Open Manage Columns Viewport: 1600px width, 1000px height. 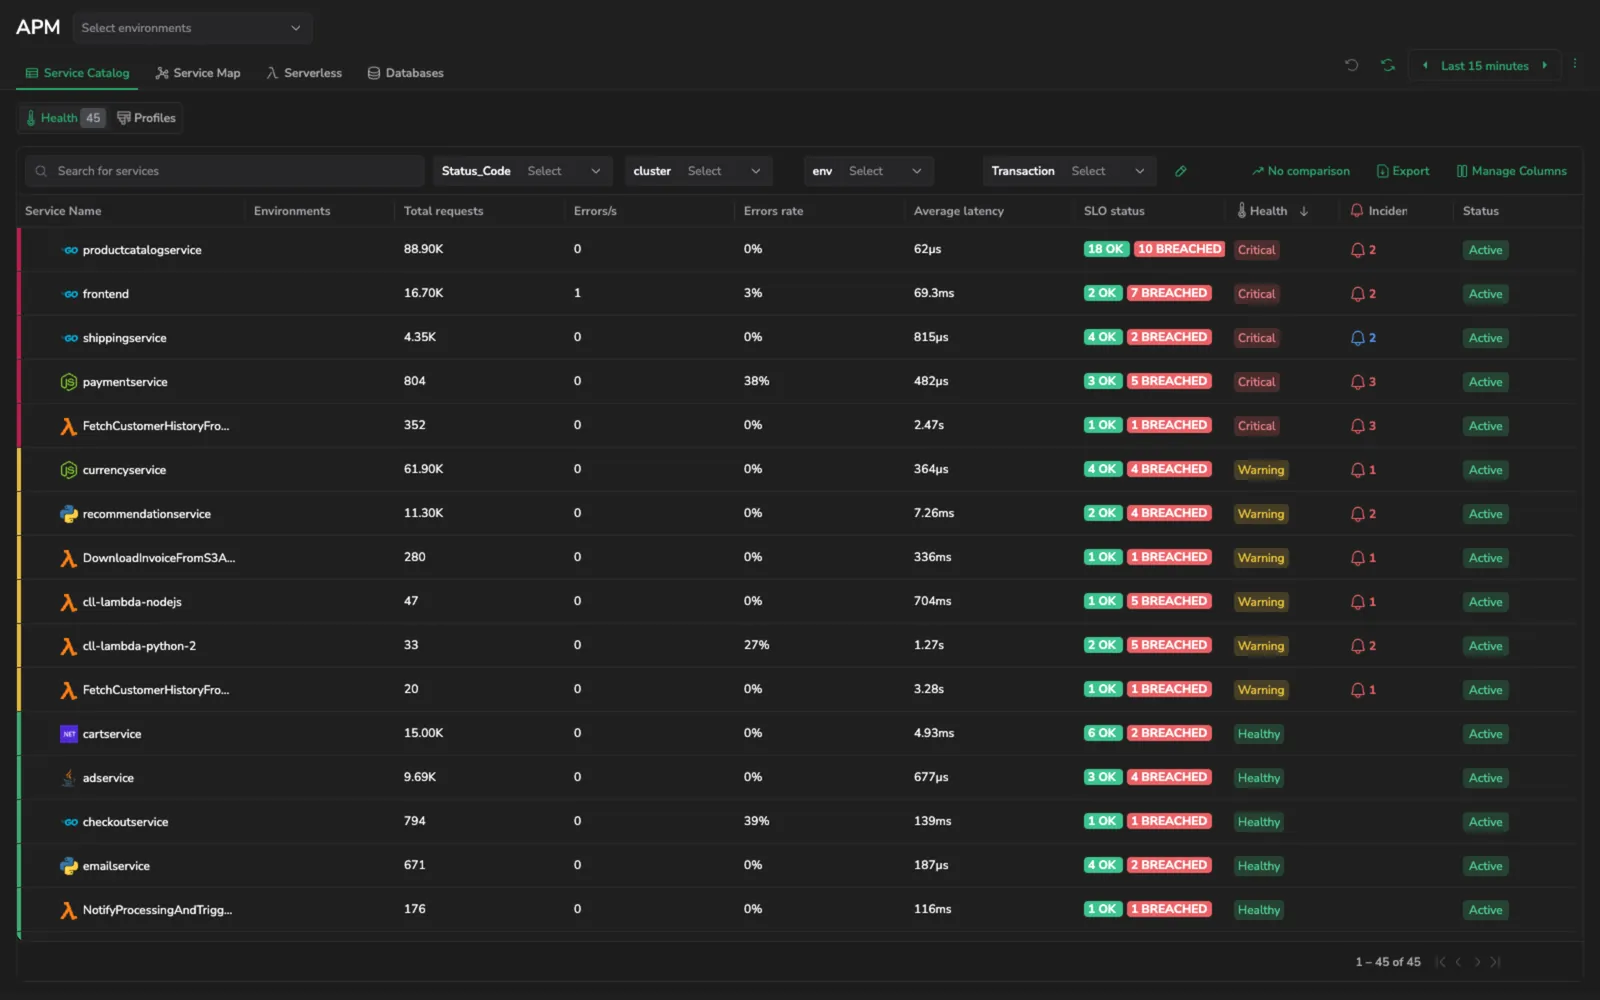[x=1512, y=171]
